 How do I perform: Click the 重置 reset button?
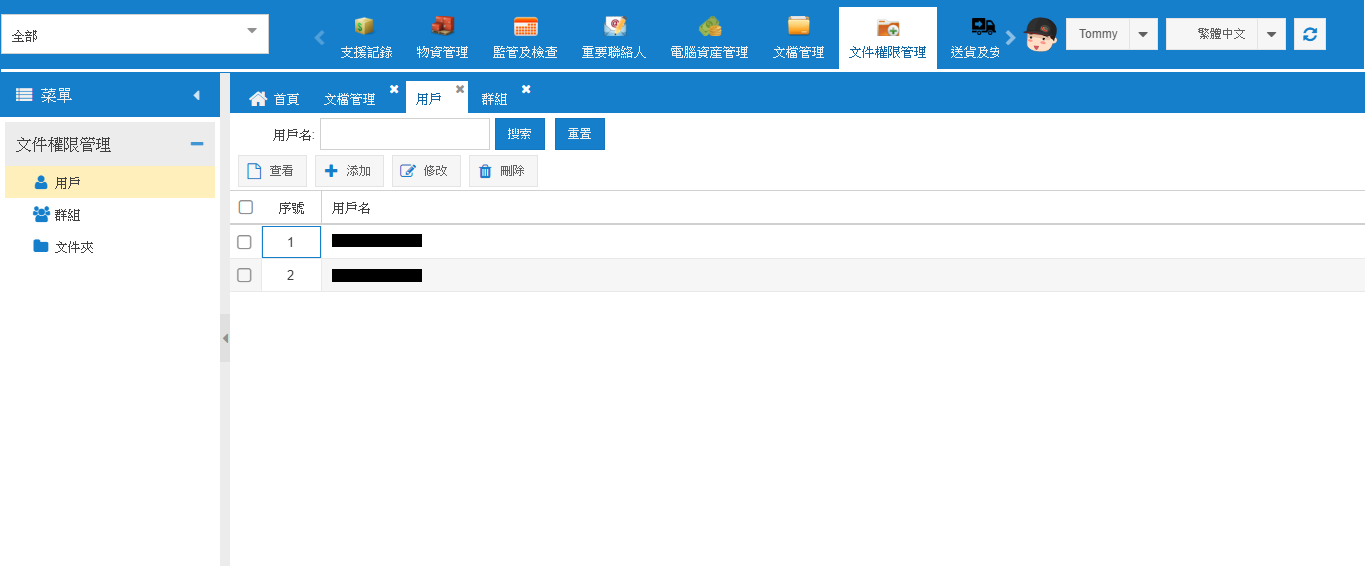click(579, 134)
